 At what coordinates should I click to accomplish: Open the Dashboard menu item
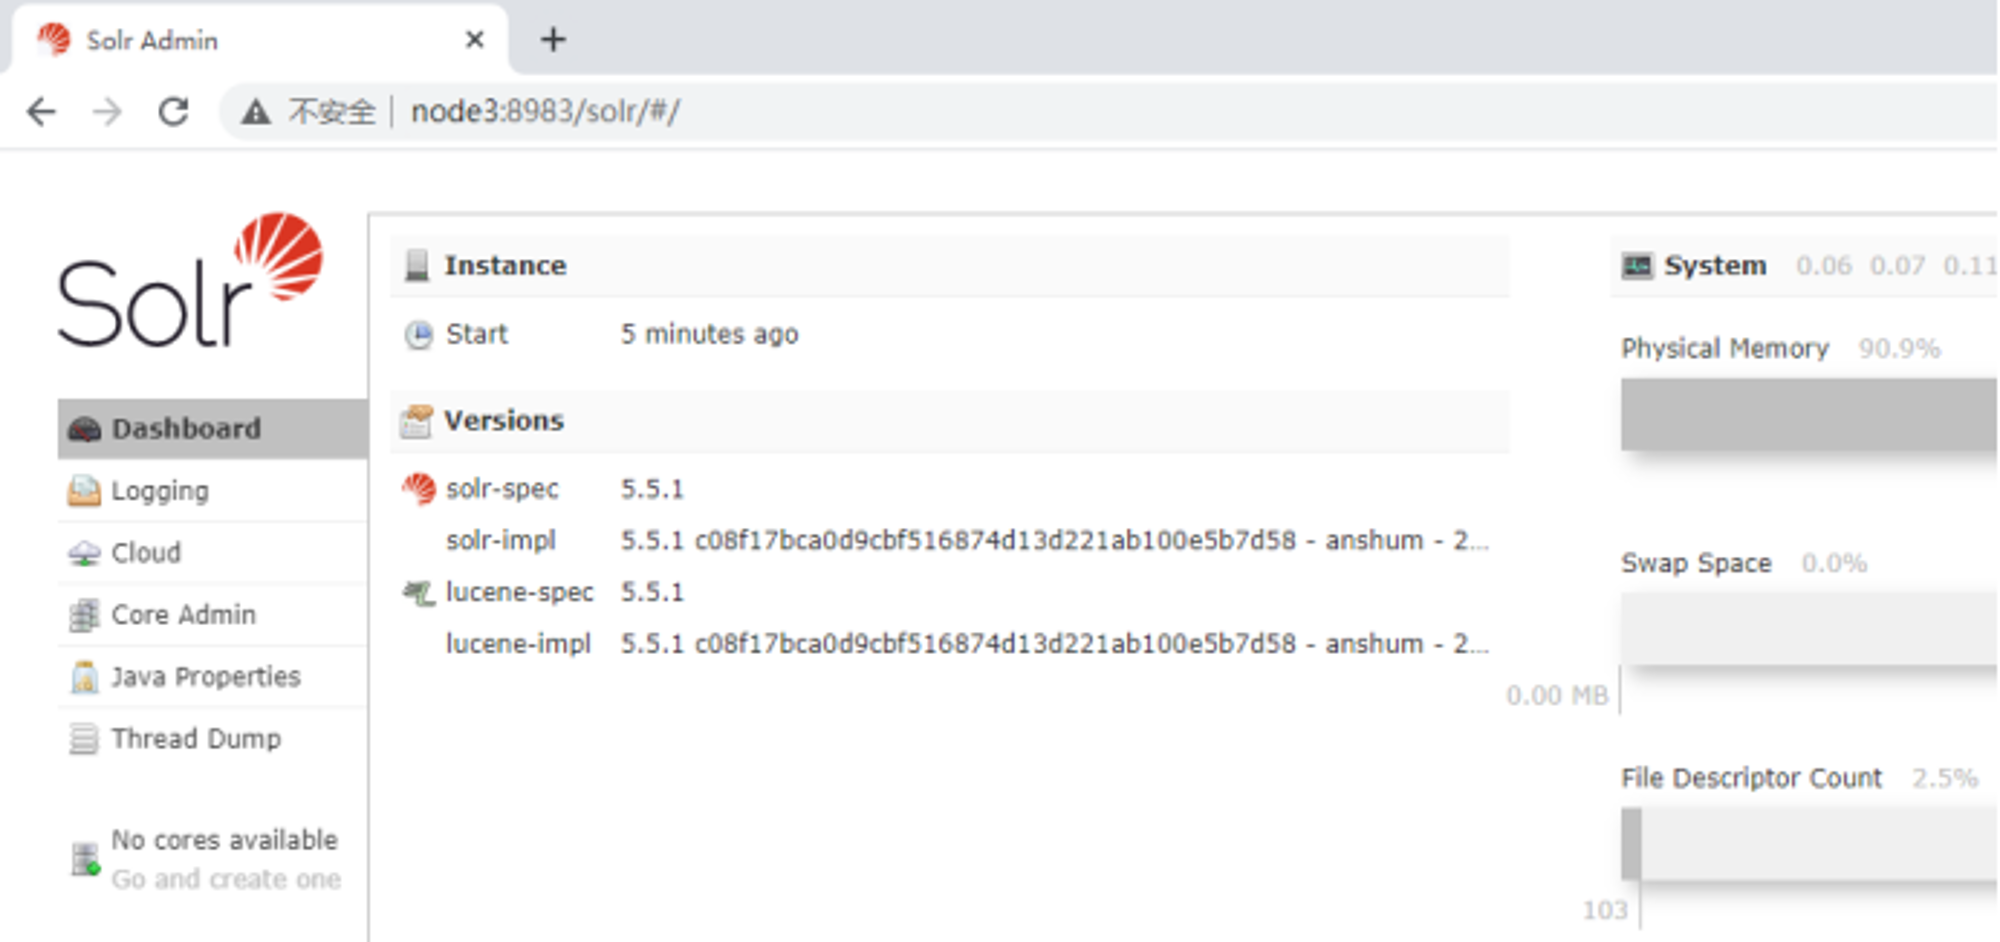point(213,429)
